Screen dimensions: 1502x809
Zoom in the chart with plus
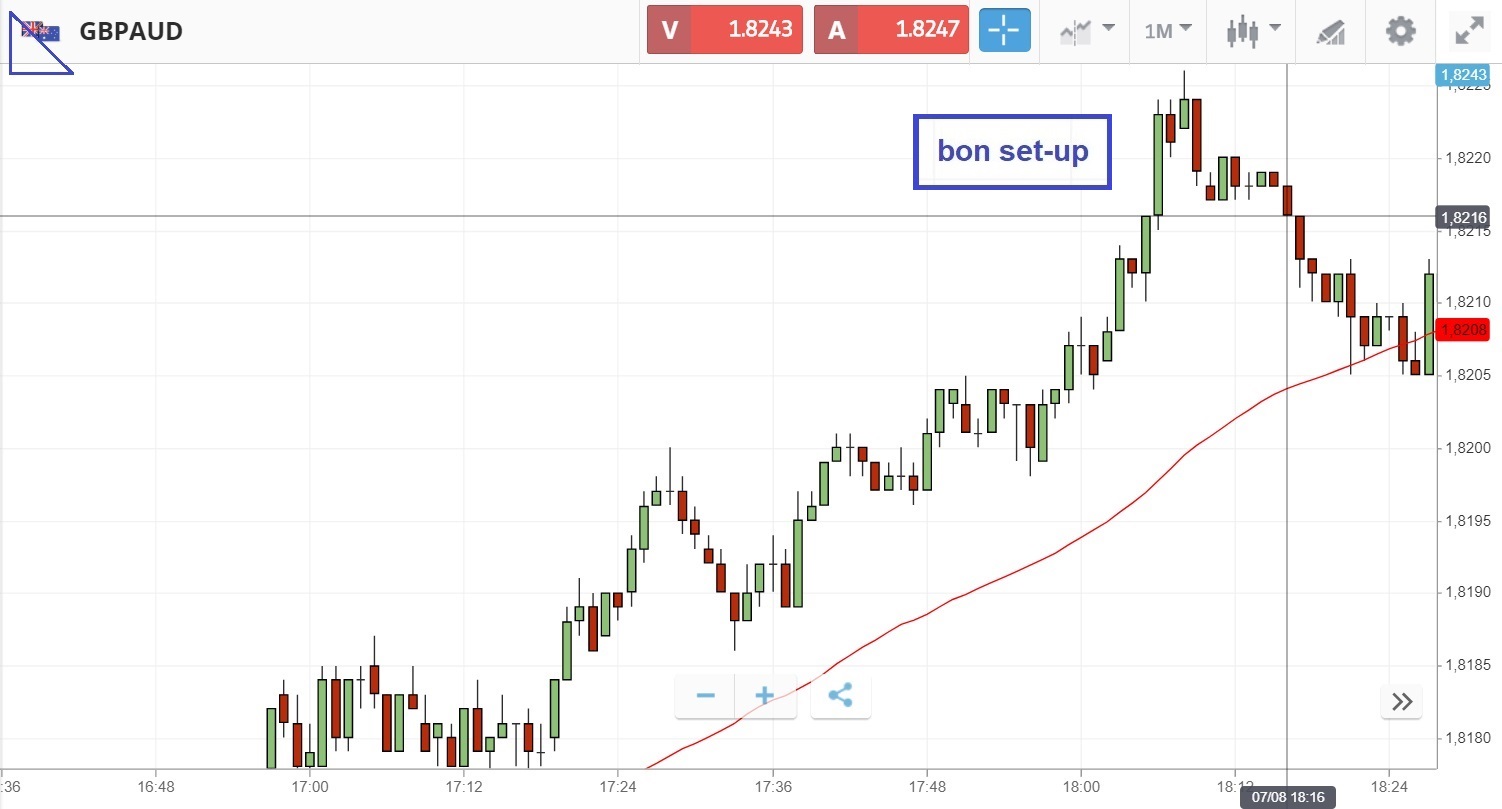pyautogui.click(x=765, y=696)
